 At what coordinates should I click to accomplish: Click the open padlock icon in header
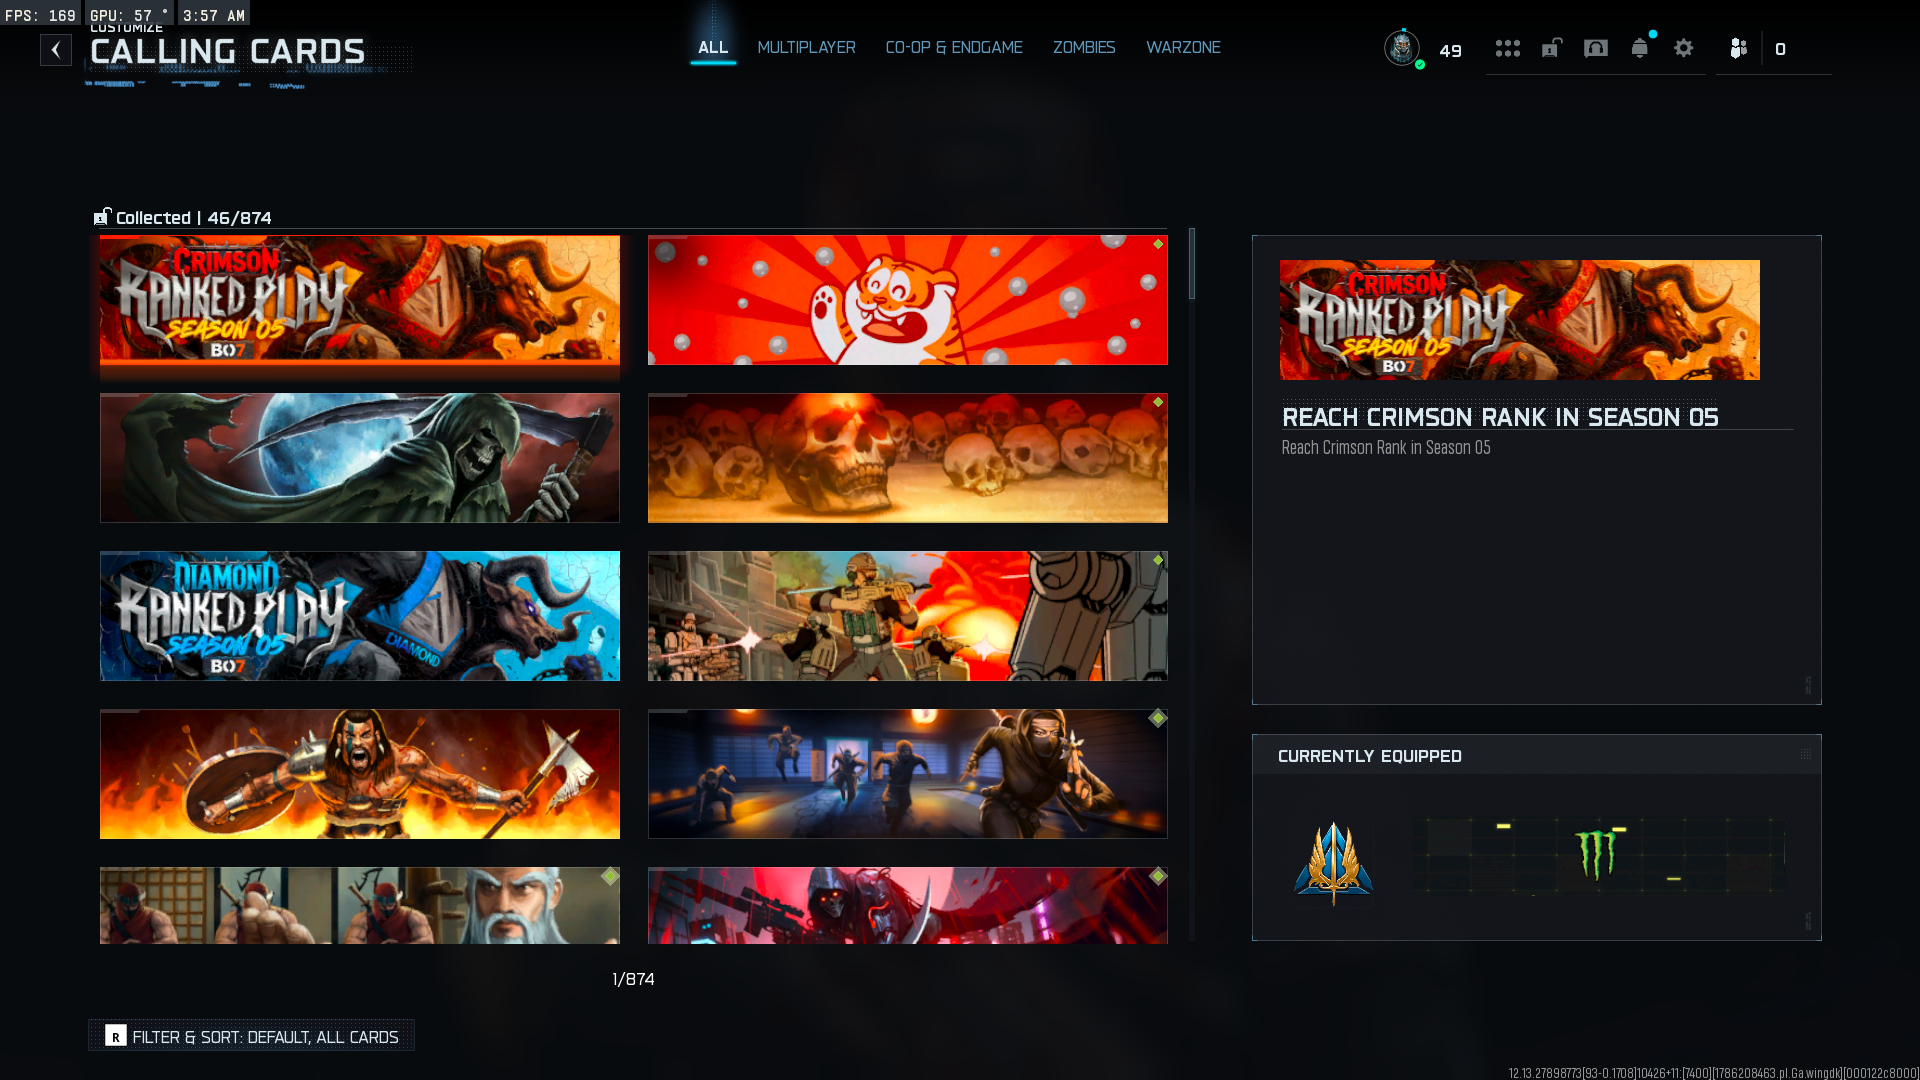click(1552, 48)
